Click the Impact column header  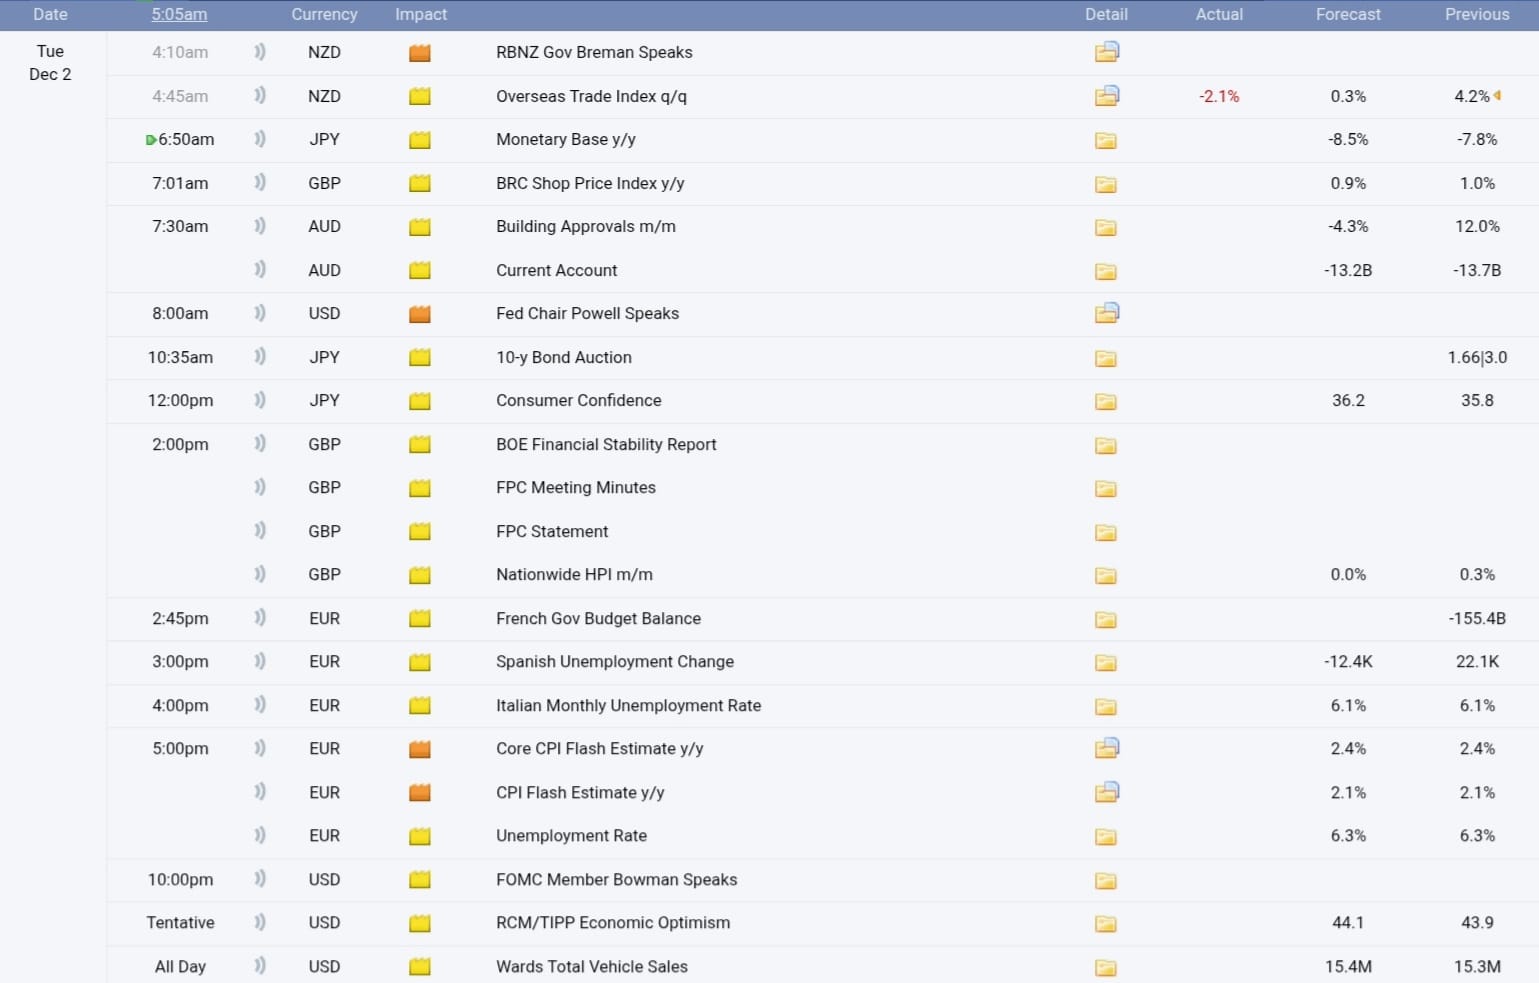point(421,14)
